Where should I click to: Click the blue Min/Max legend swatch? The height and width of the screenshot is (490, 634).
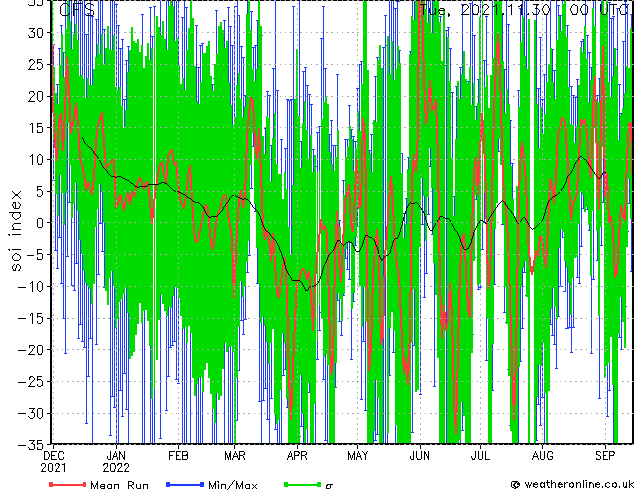click(x=185, y=484)
